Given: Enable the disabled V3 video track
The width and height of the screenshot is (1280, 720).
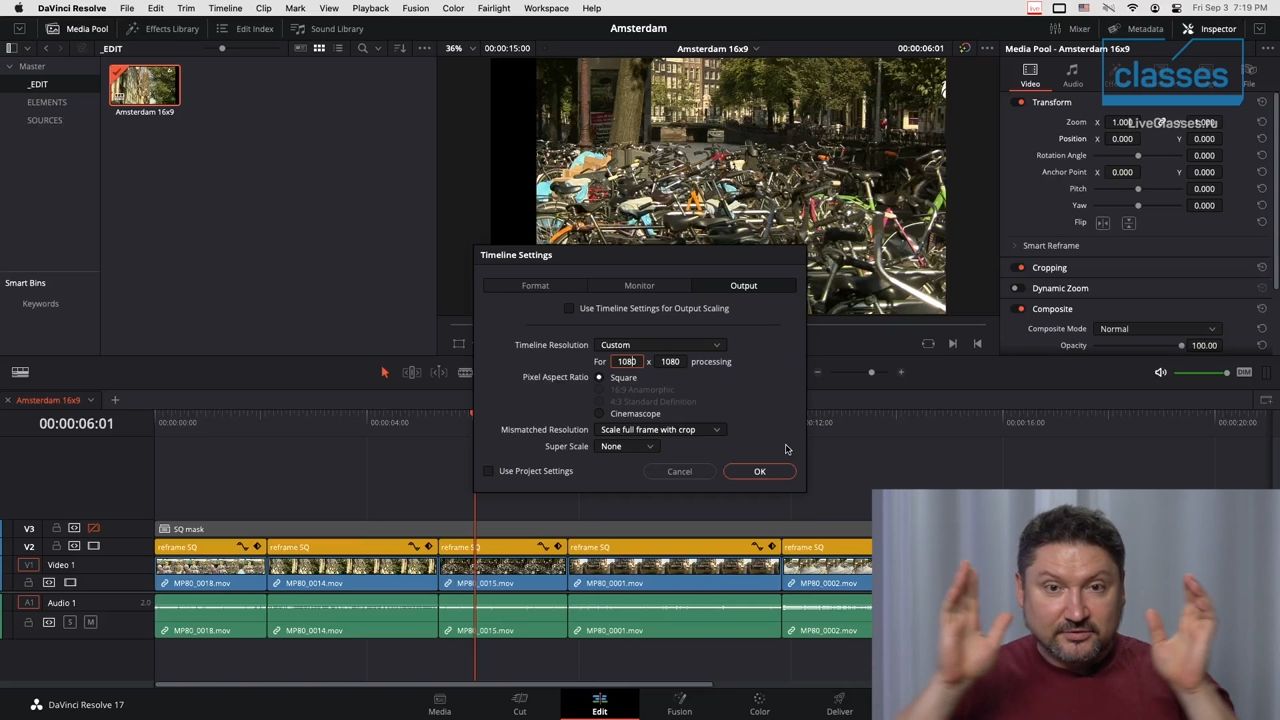Looking at the screenshot, I should tap(93, 528).
